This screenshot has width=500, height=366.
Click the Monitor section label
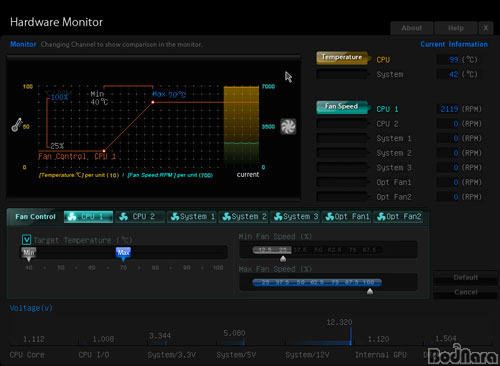tap(23, 44)
